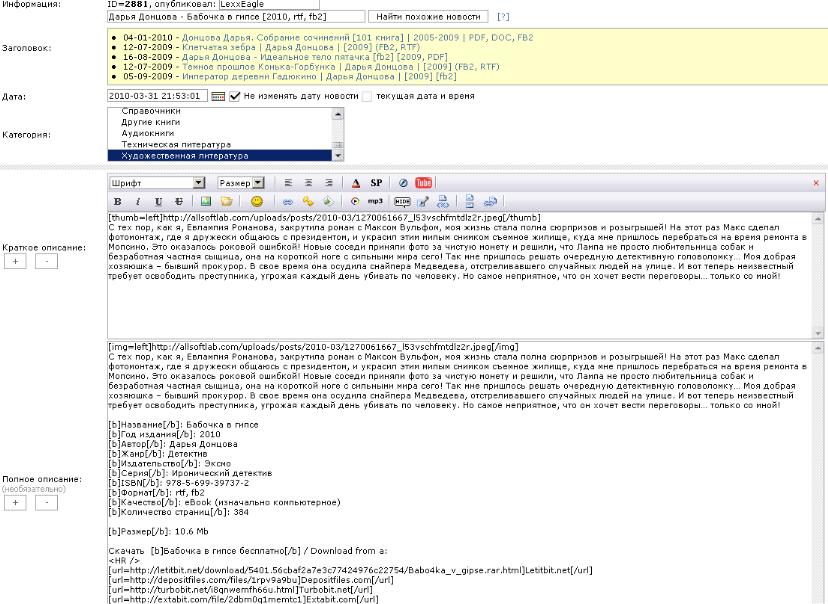
Task: Enlarge full description field with plus
Action: 15,503
